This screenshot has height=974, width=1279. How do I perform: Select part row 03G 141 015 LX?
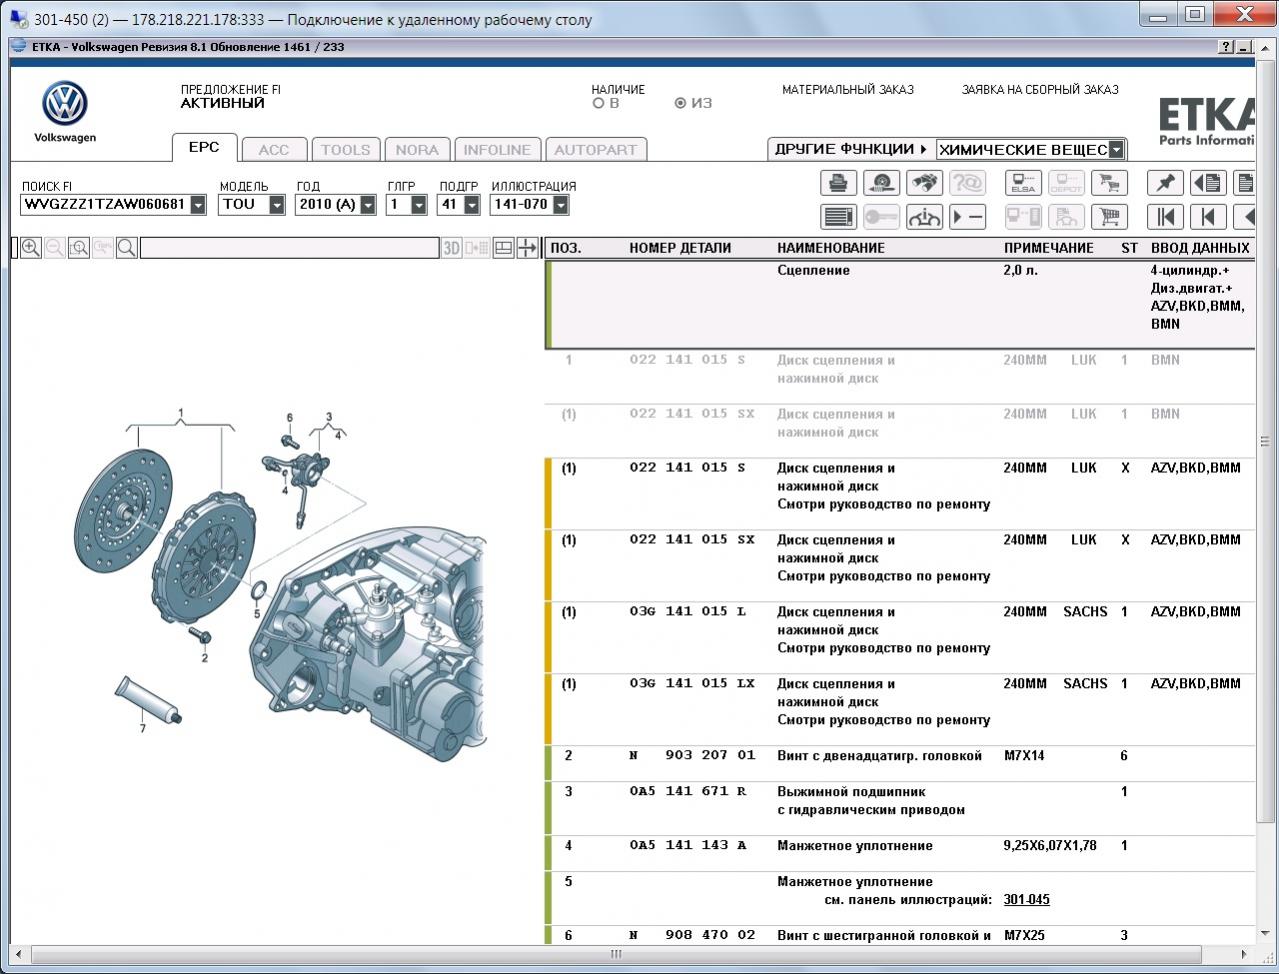click(900, 709)
